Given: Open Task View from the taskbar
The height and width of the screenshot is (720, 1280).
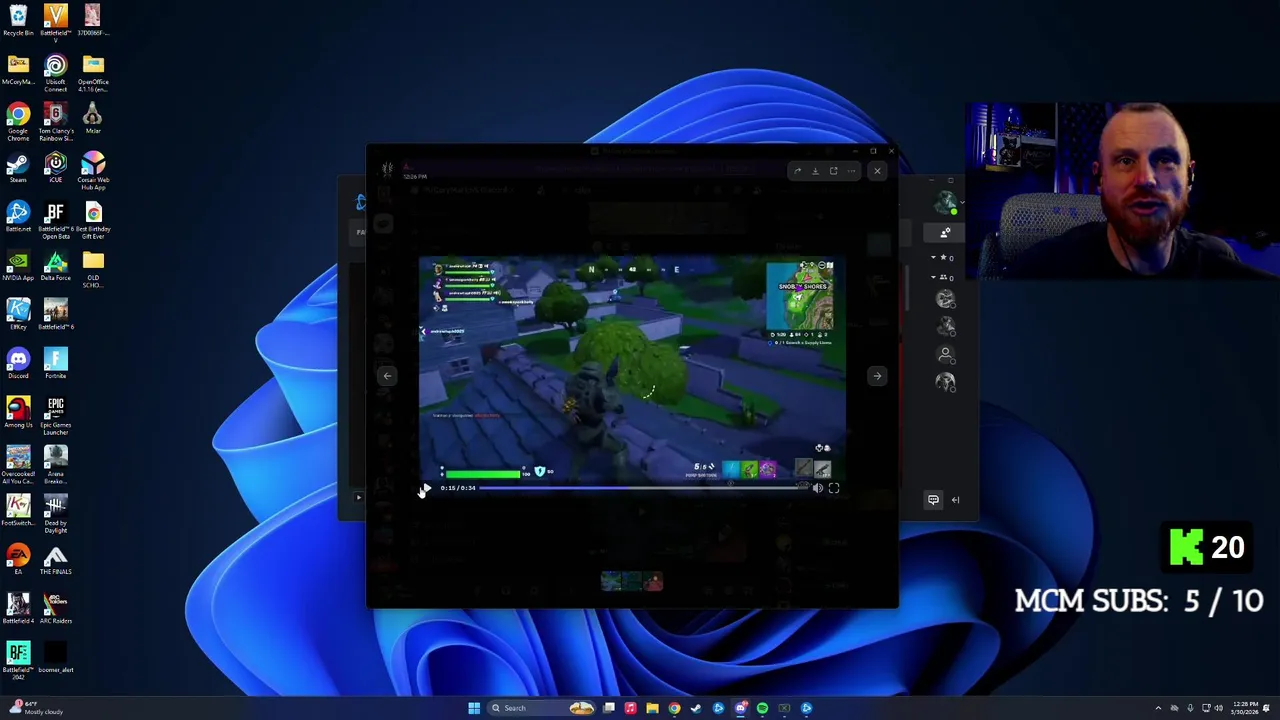Looking at the screenshot, I should tap(608, 708).
